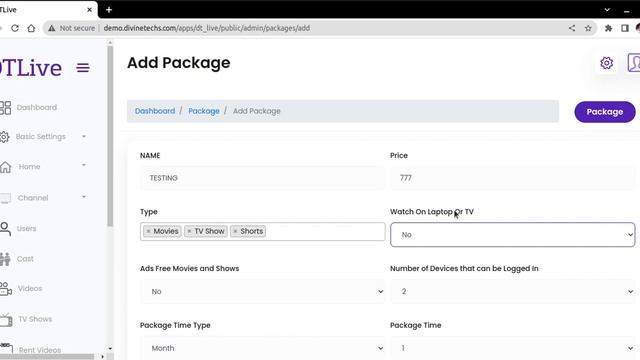Open the Watch On Laptop Or TV dropdown
Screen dimensions: 640x360
(x=513, y=235)
